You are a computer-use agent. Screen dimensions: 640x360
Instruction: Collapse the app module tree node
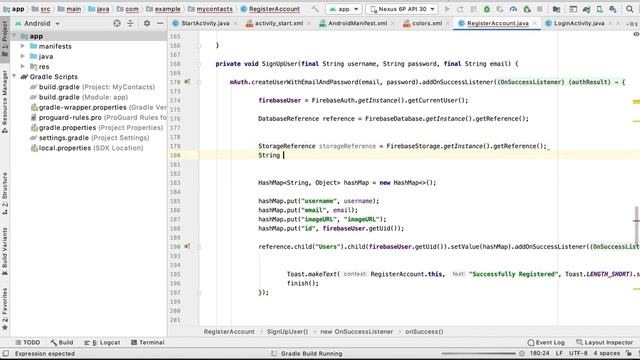15,36
